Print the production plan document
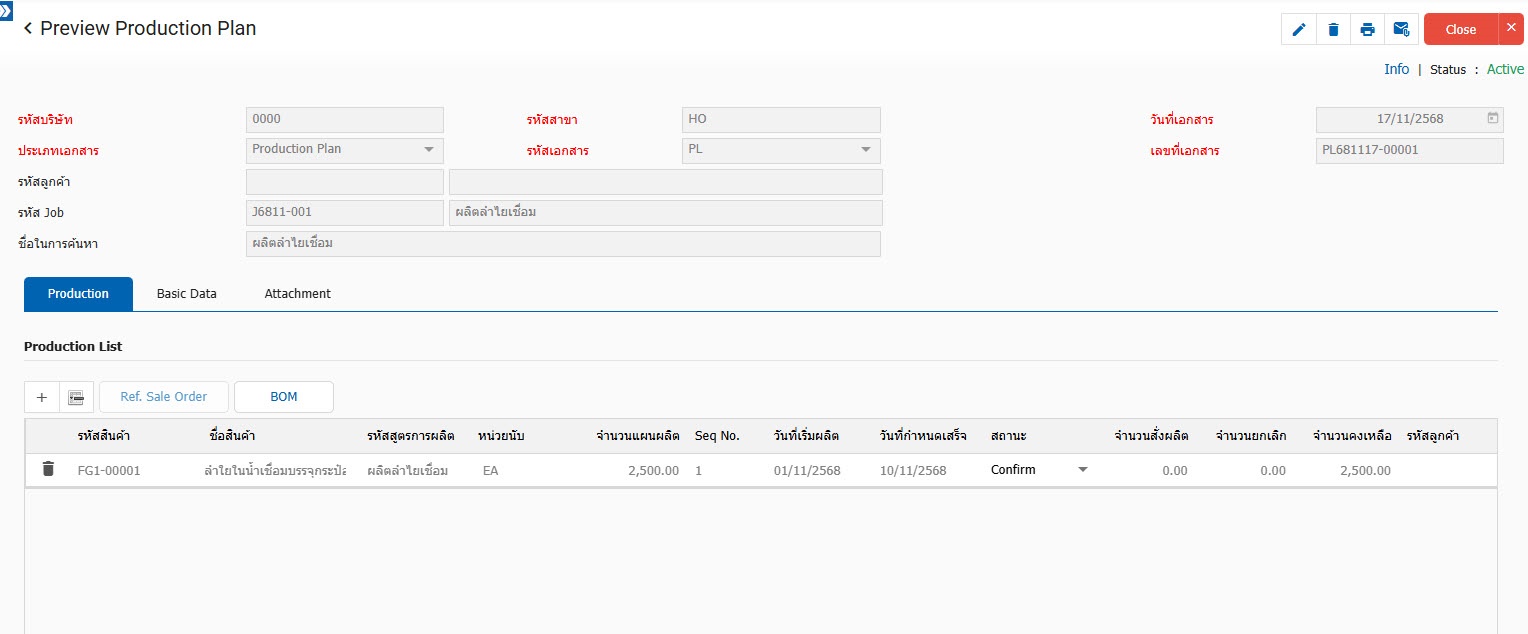The width and height of the screenshot is (1528, 634). tap(1367, 29)
